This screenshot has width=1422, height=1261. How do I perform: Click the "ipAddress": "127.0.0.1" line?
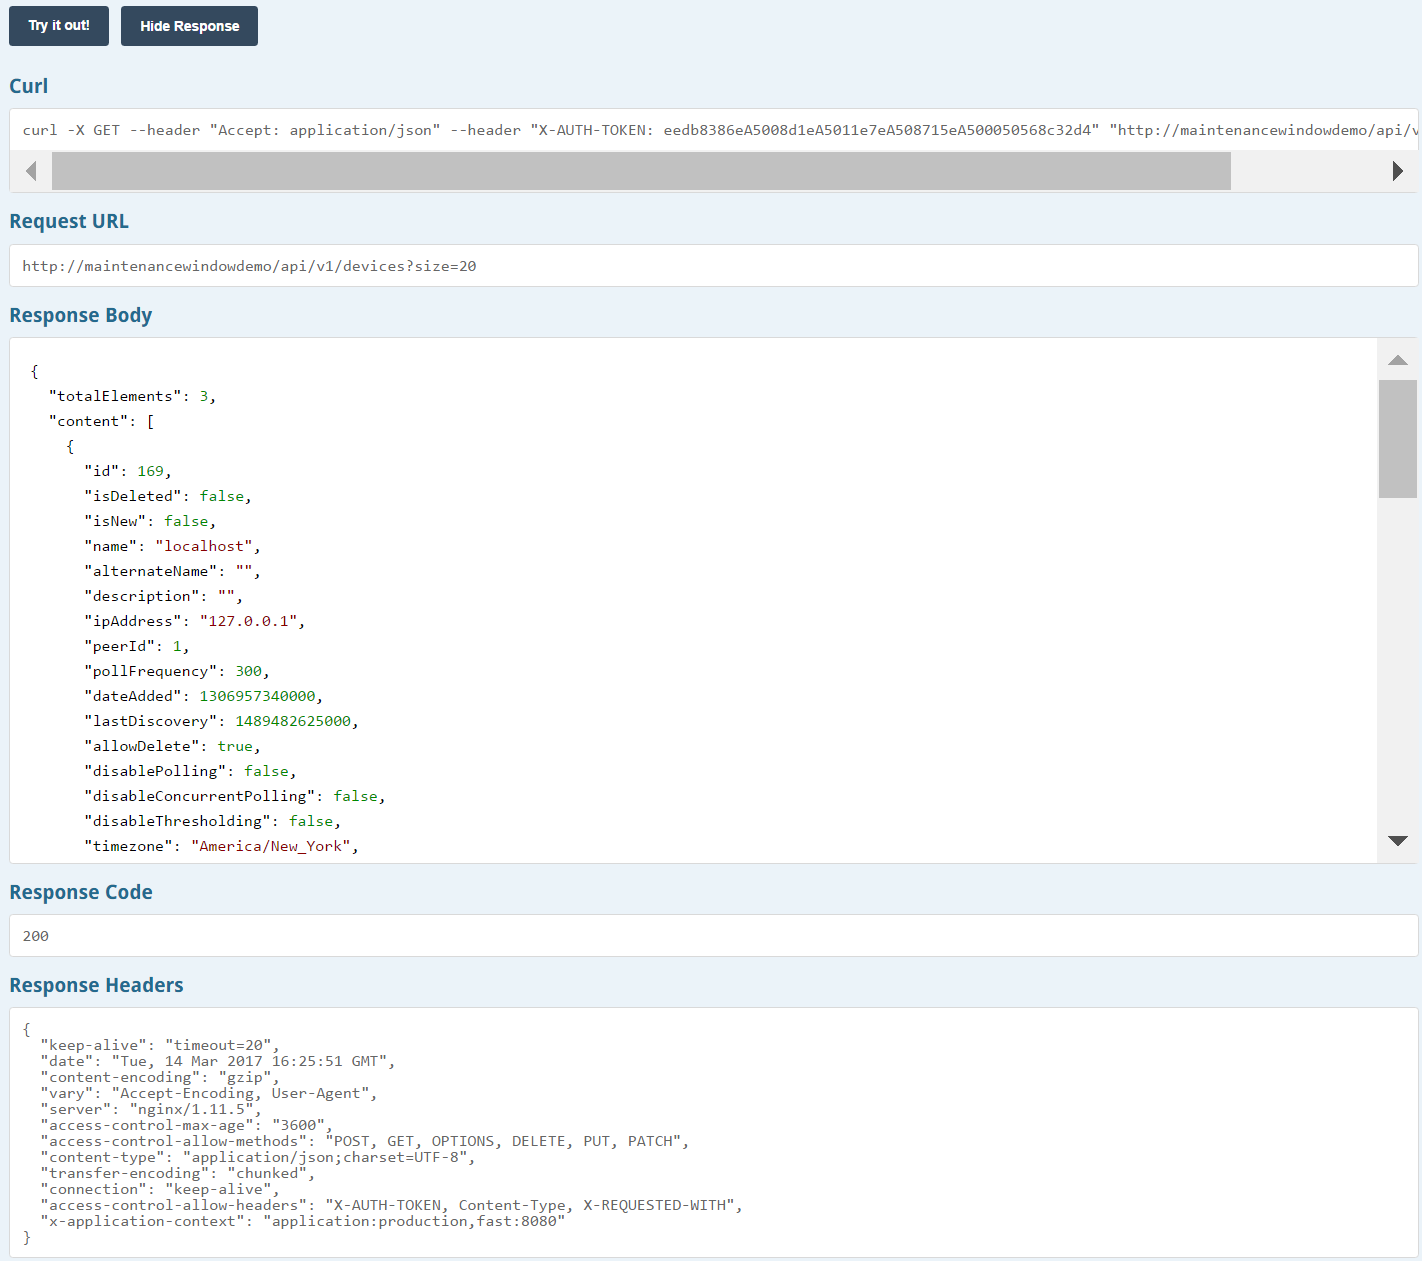(x=194, y=621)
